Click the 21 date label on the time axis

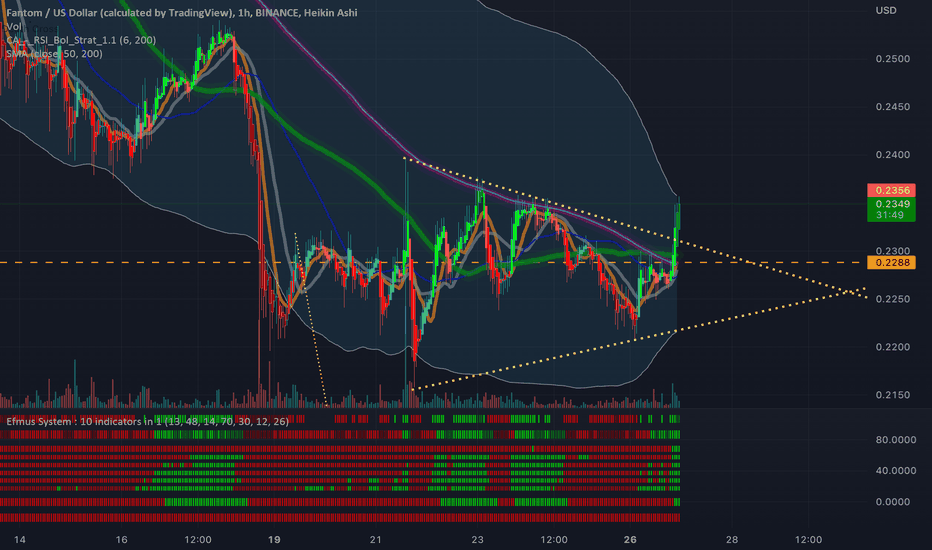tap(376, 540)
